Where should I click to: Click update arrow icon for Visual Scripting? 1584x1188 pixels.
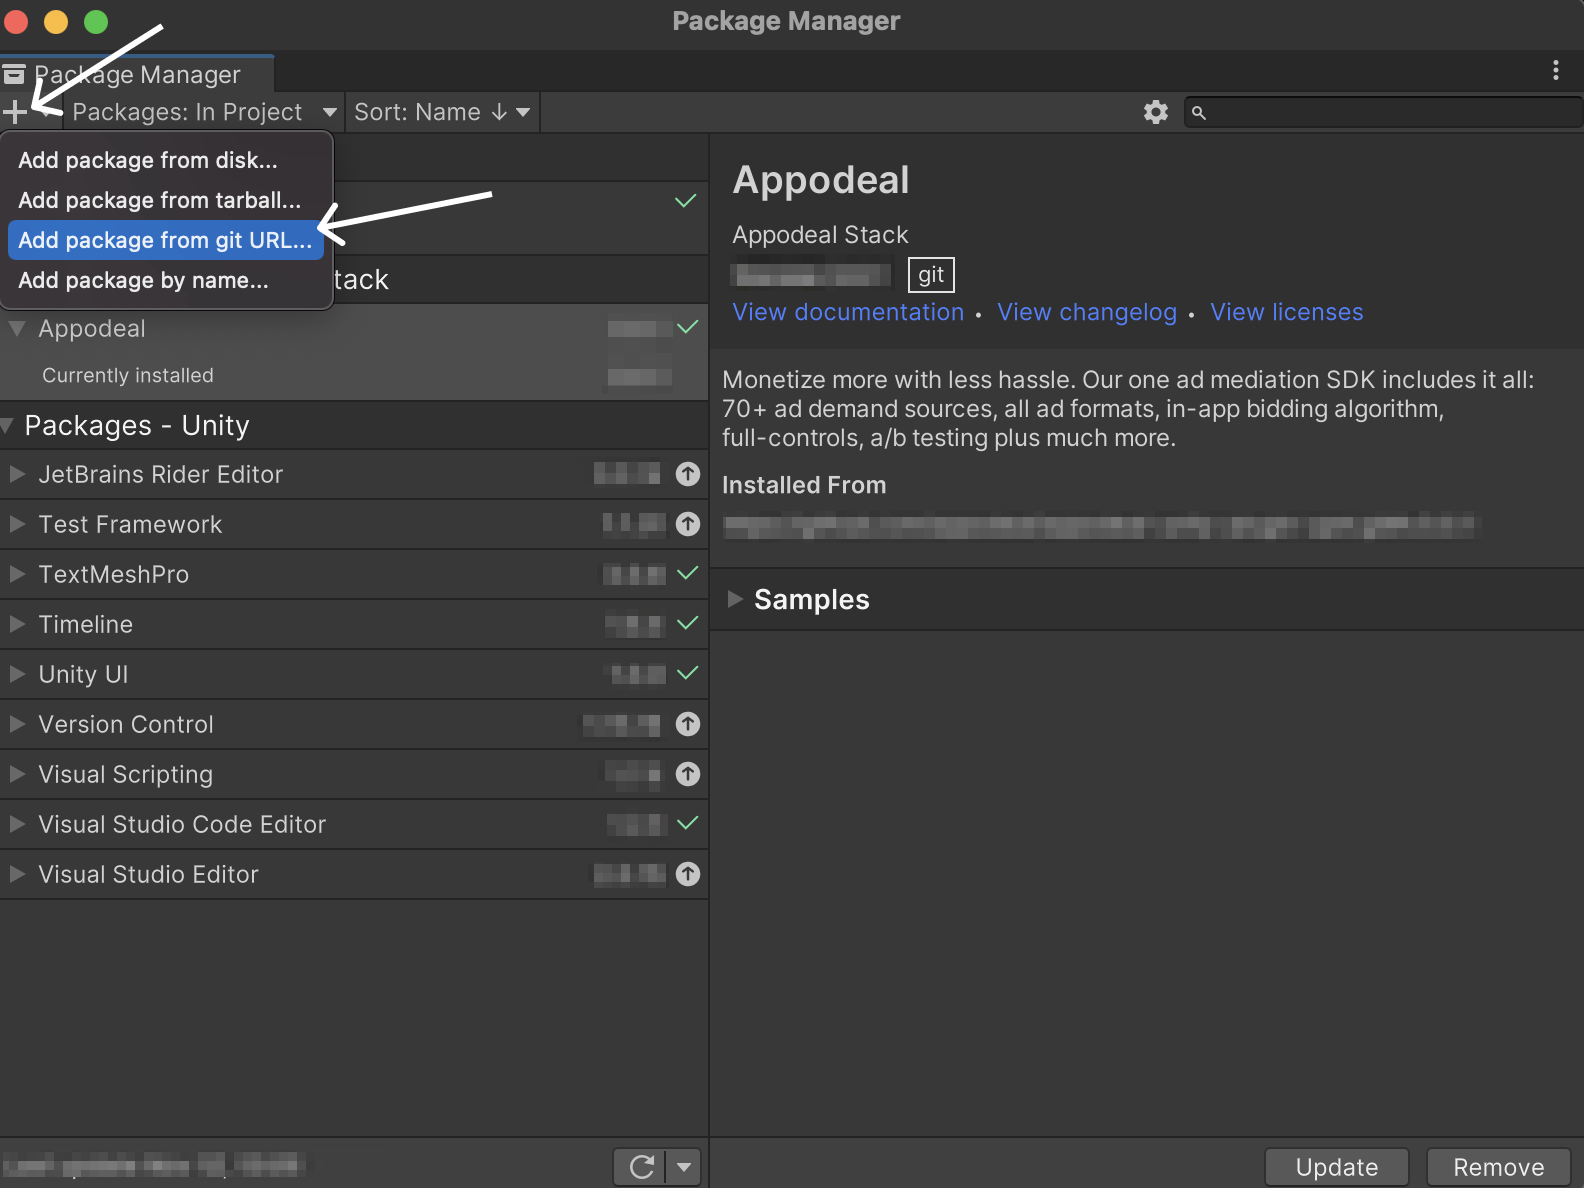[688, 774]
